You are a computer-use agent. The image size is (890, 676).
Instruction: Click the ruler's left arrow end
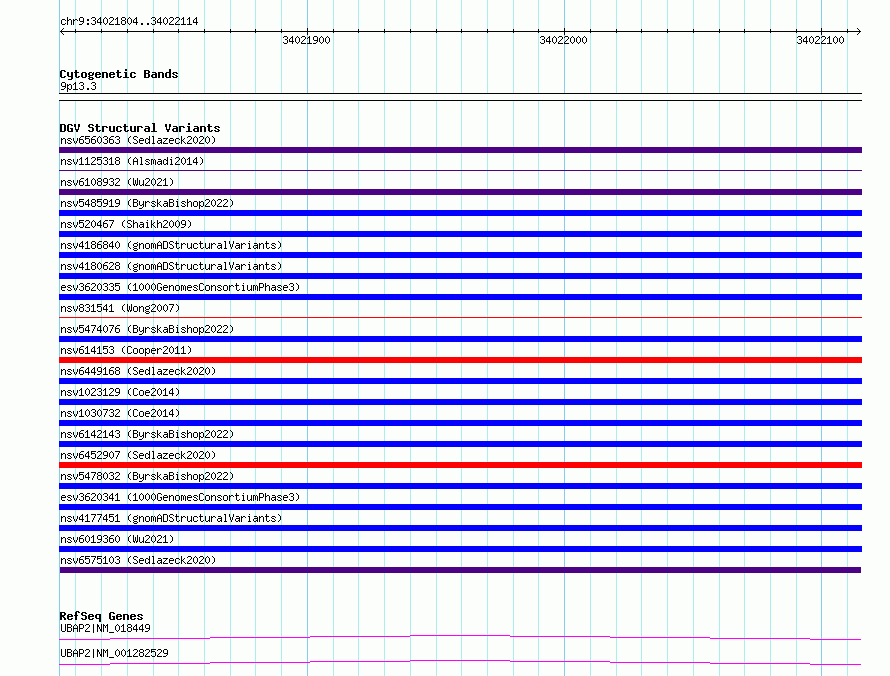pyautogui.click(x=62, y=32)
